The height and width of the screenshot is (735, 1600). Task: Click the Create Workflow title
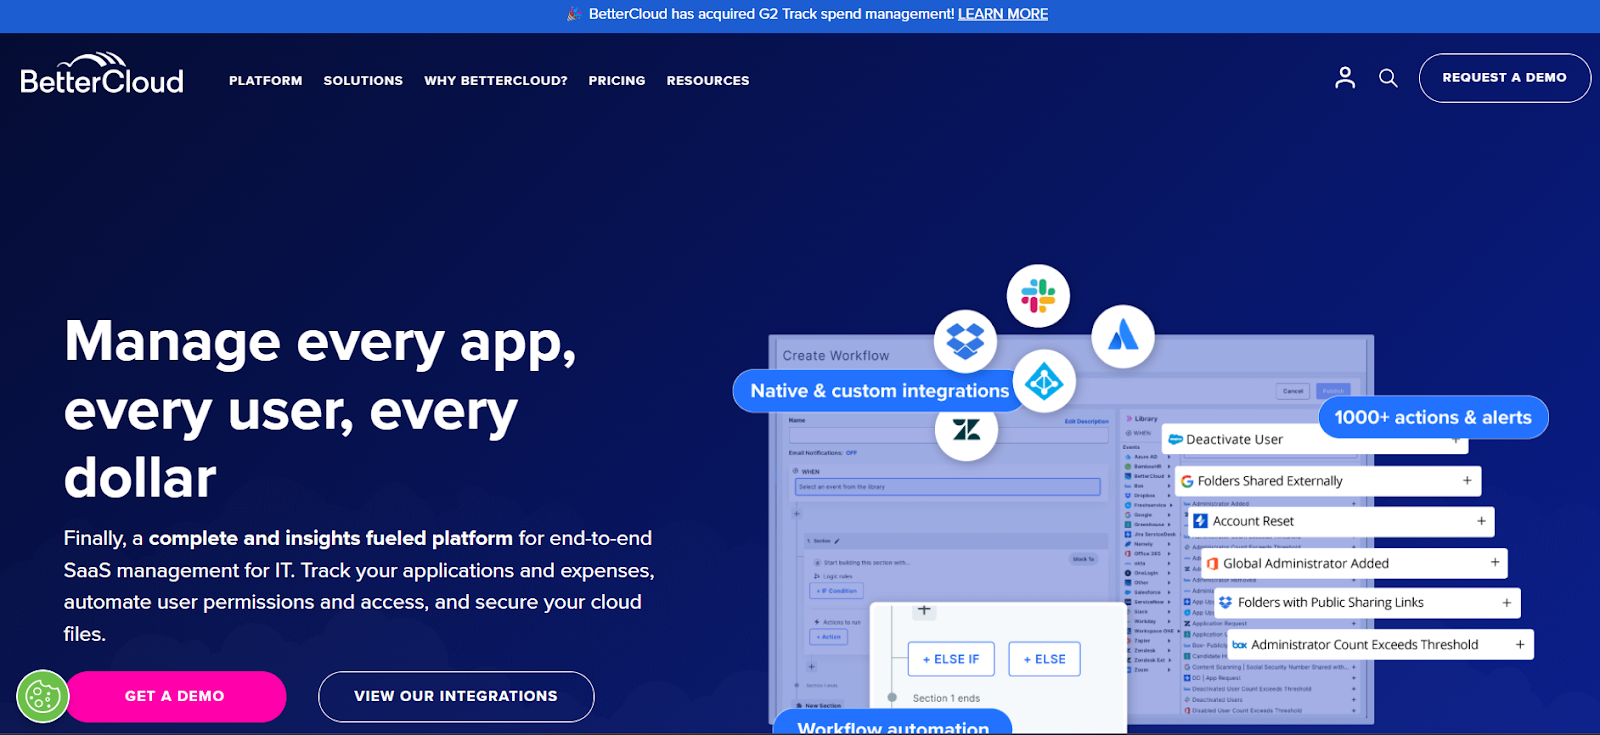pos(836,355)
